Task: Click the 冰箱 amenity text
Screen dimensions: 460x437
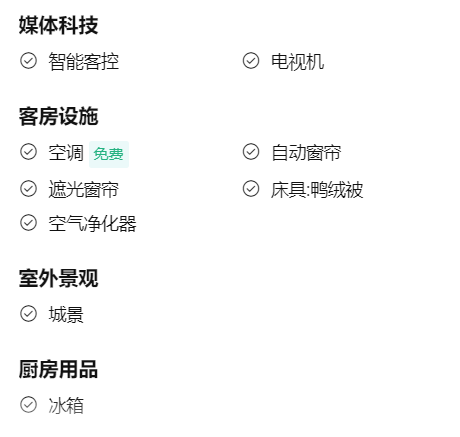Action: tap(66, 406)
